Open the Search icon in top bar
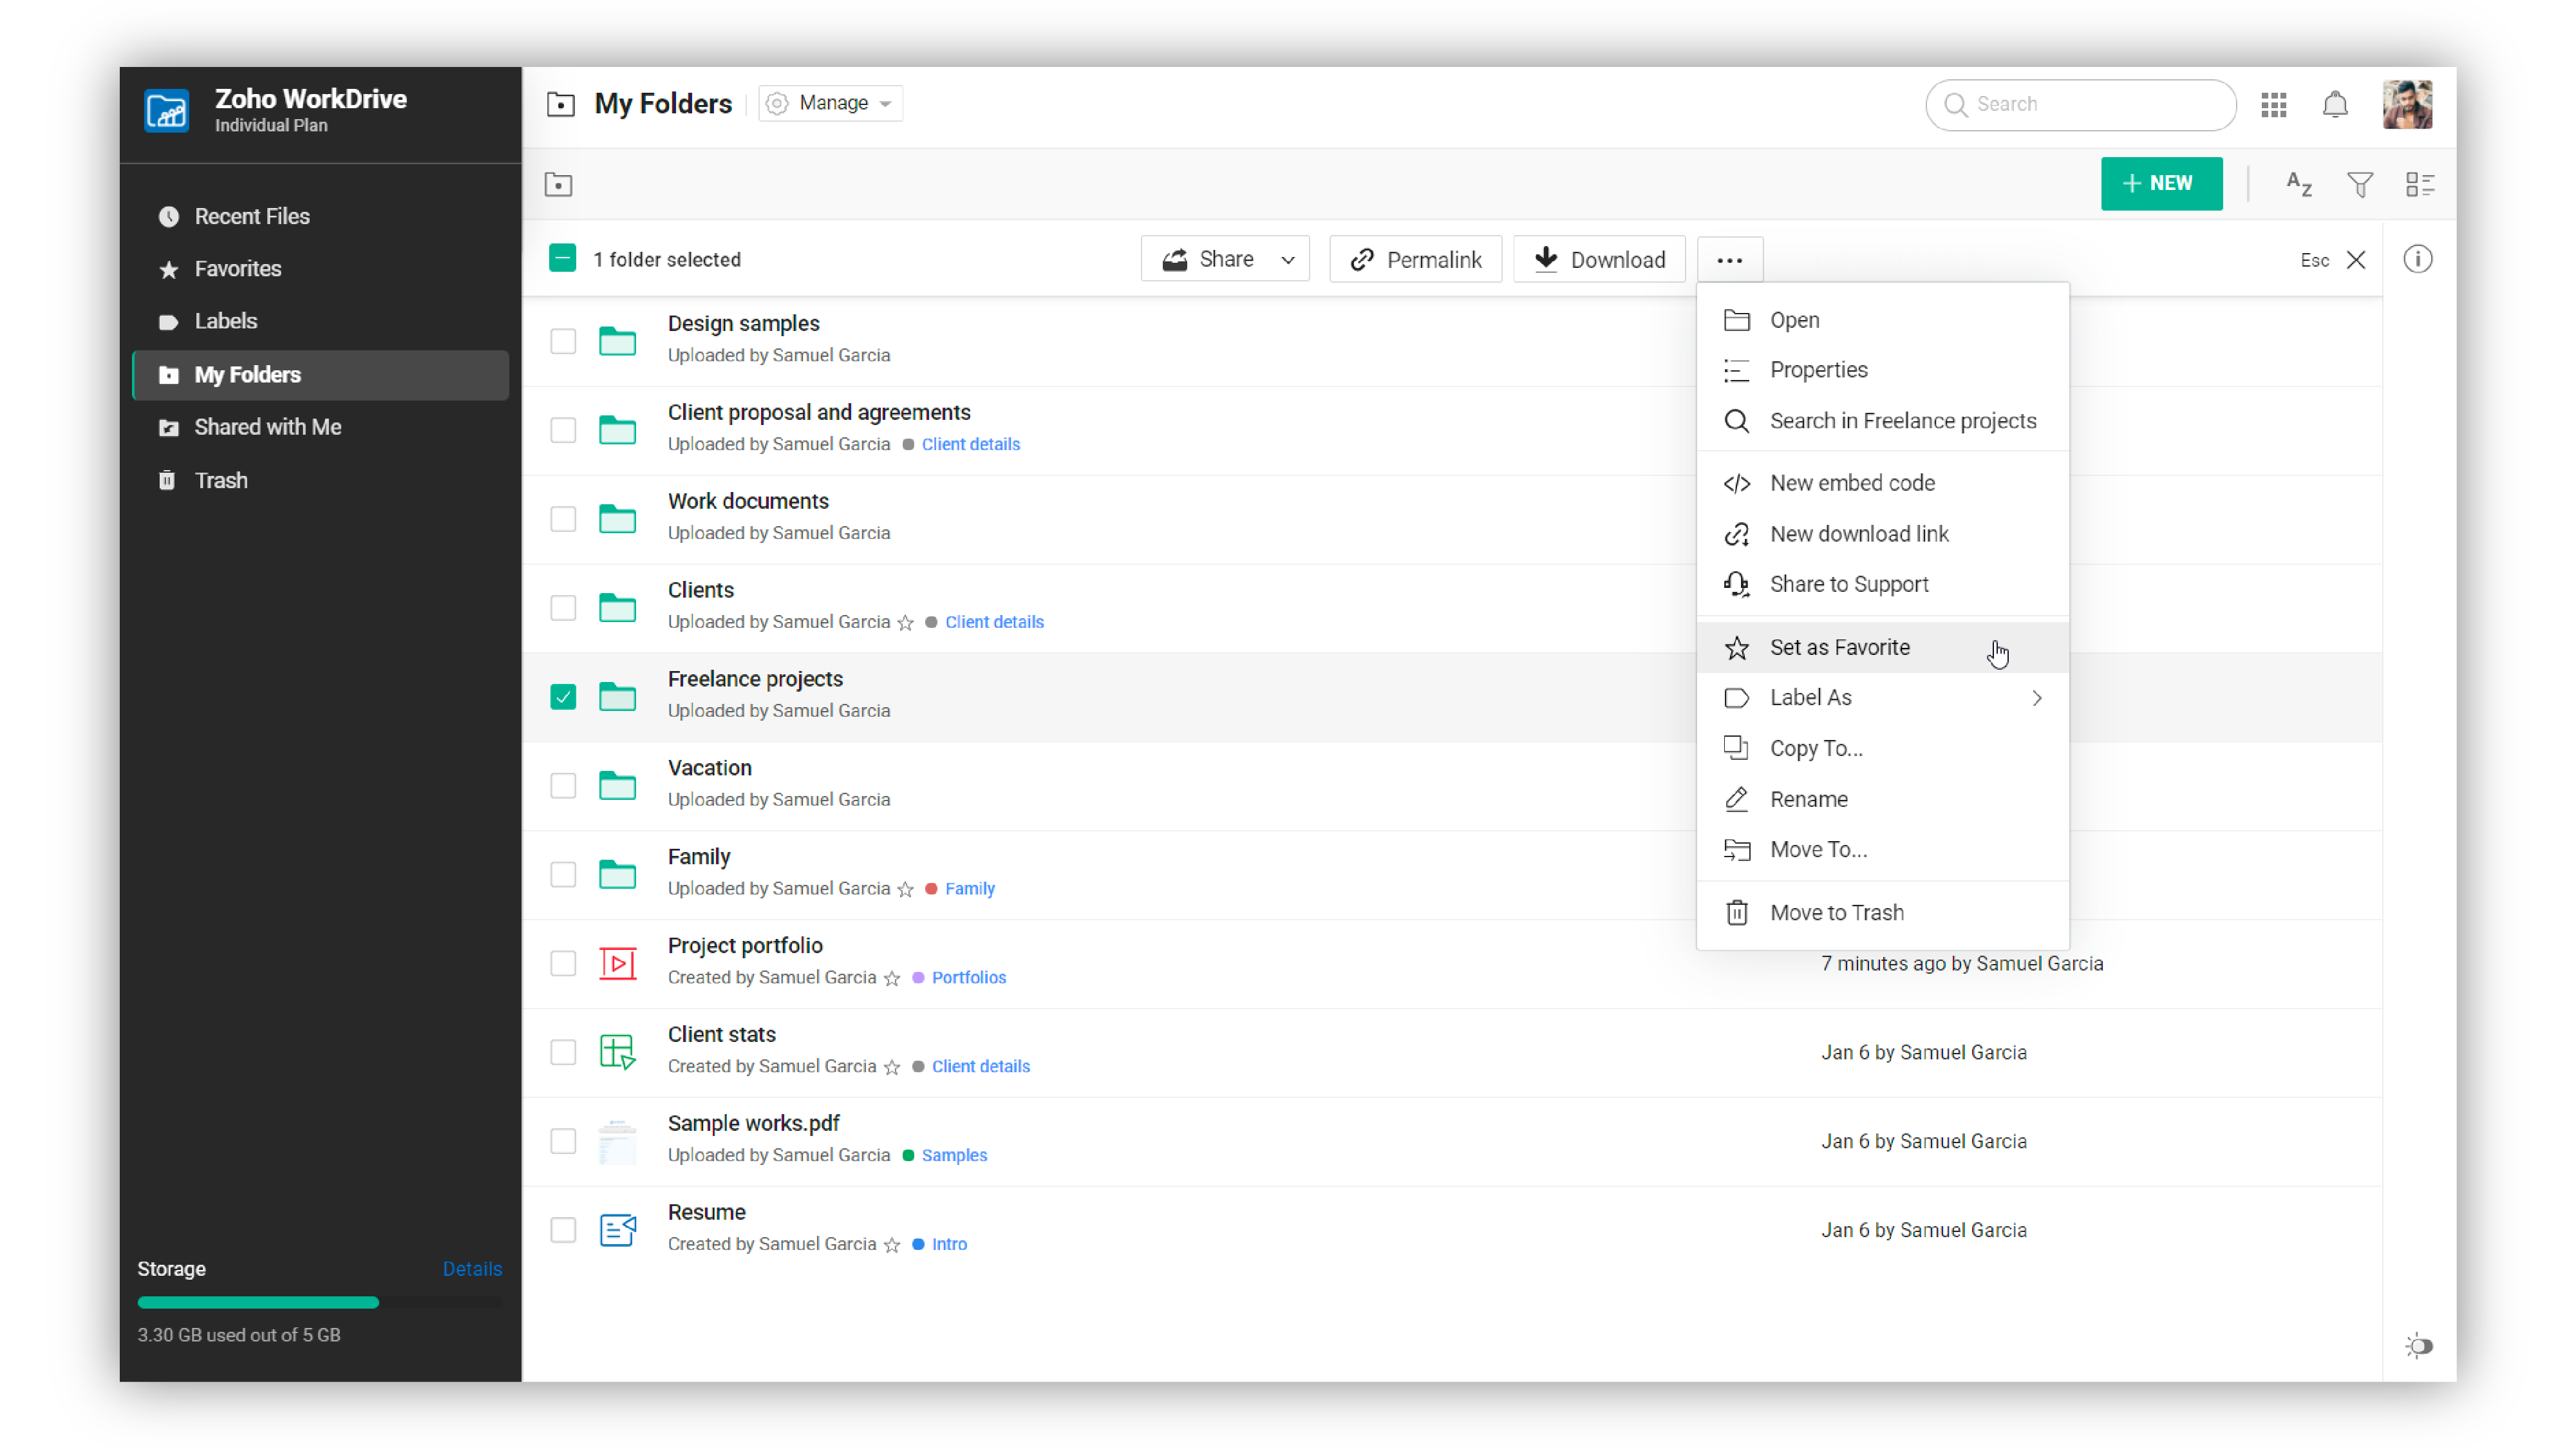 tap(1956, 104)
